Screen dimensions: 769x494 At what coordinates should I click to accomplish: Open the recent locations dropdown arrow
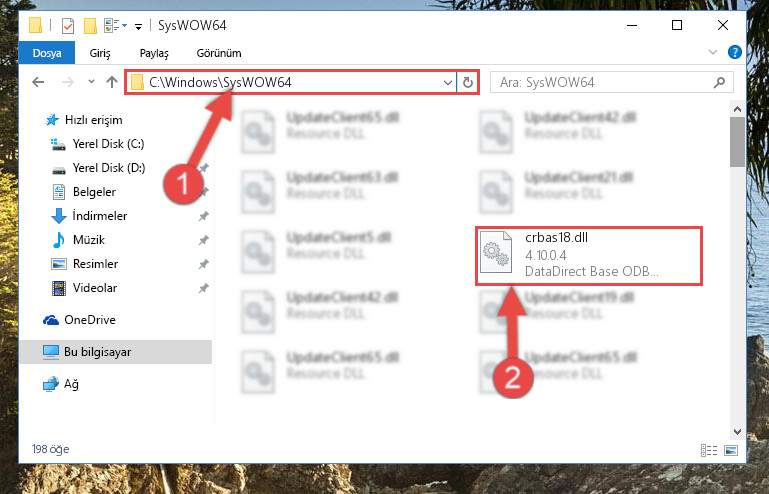[x=91, y=82]
